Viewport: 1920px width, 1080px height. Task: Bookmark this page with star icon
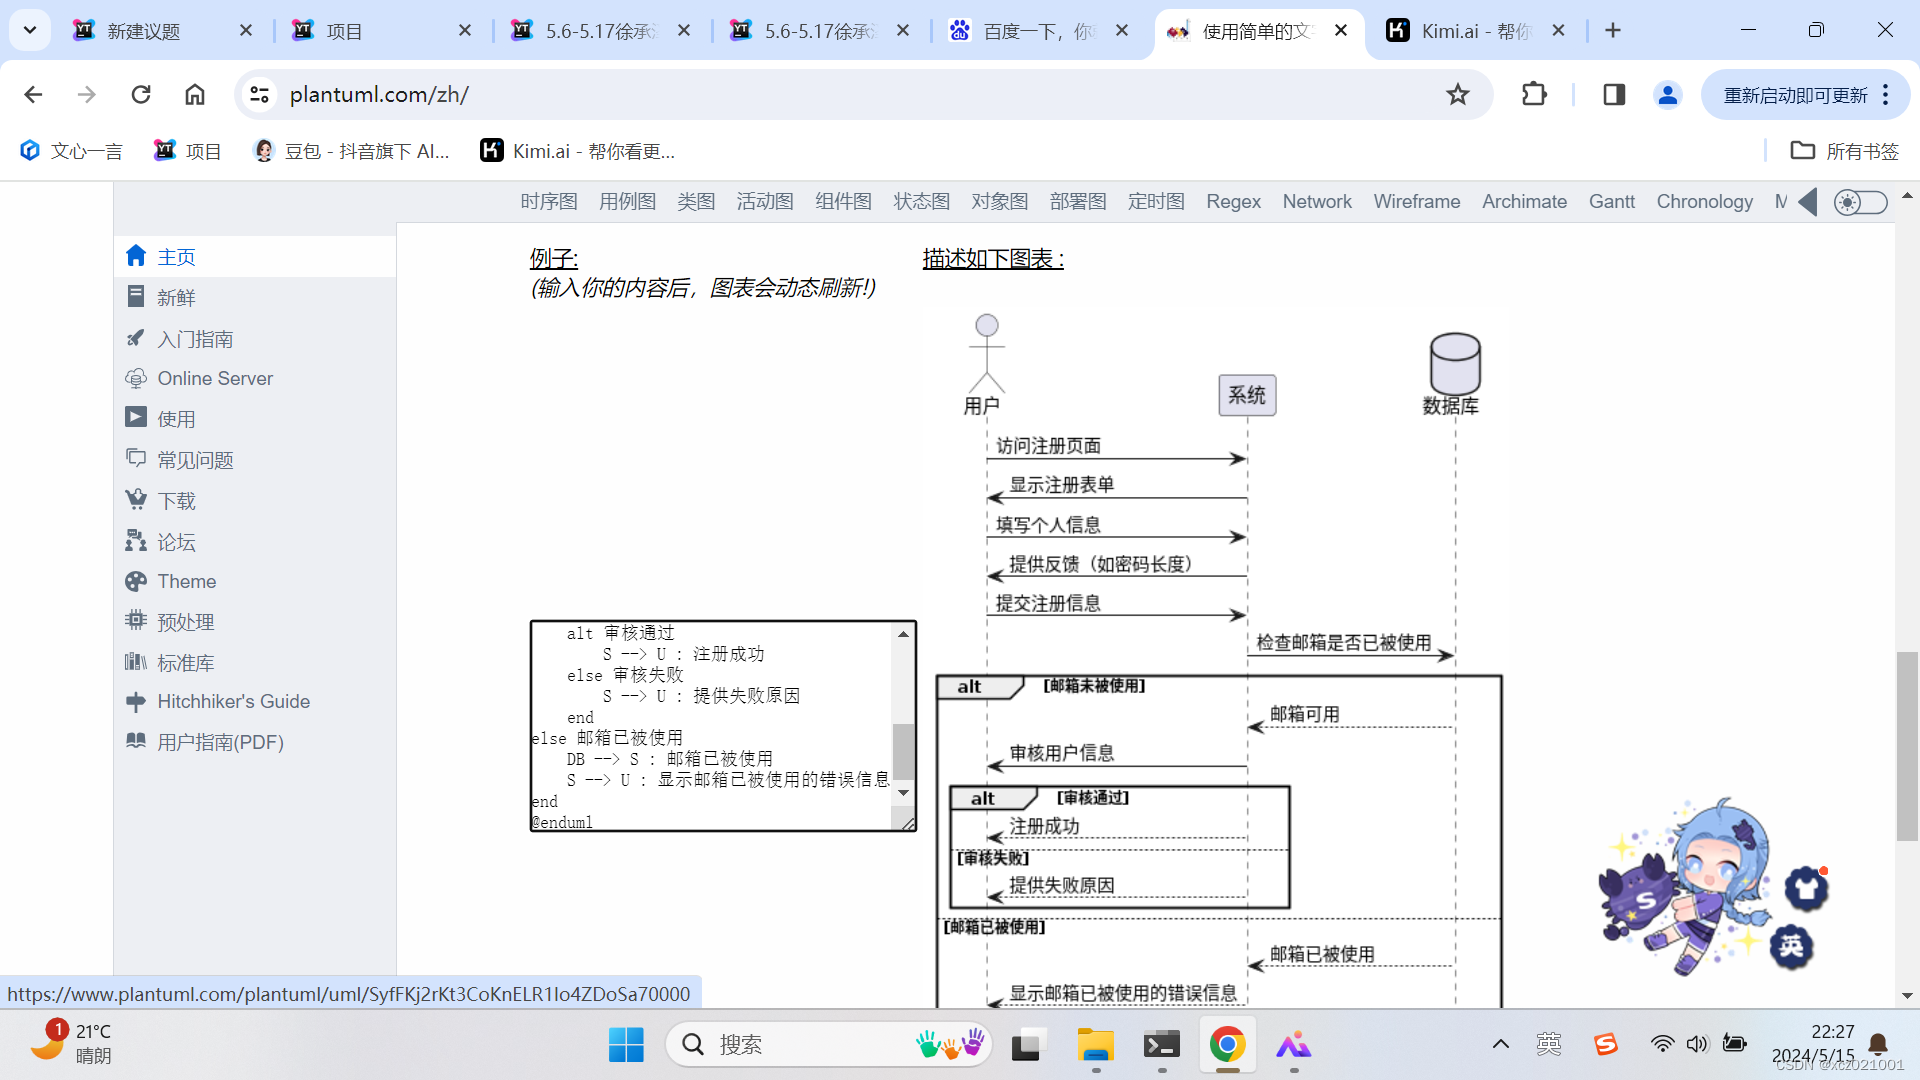pos(1457,94)
